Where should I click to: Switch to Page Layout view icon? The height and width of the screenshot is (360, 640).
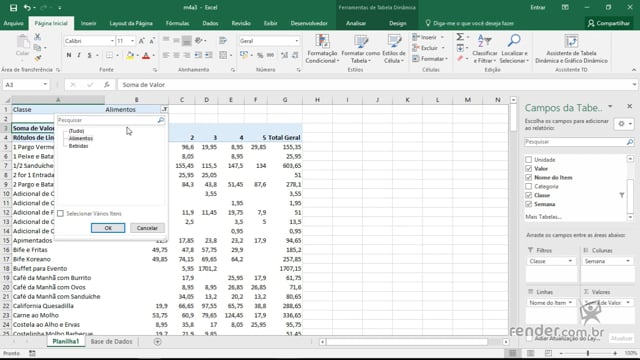[x=530, y=353]
